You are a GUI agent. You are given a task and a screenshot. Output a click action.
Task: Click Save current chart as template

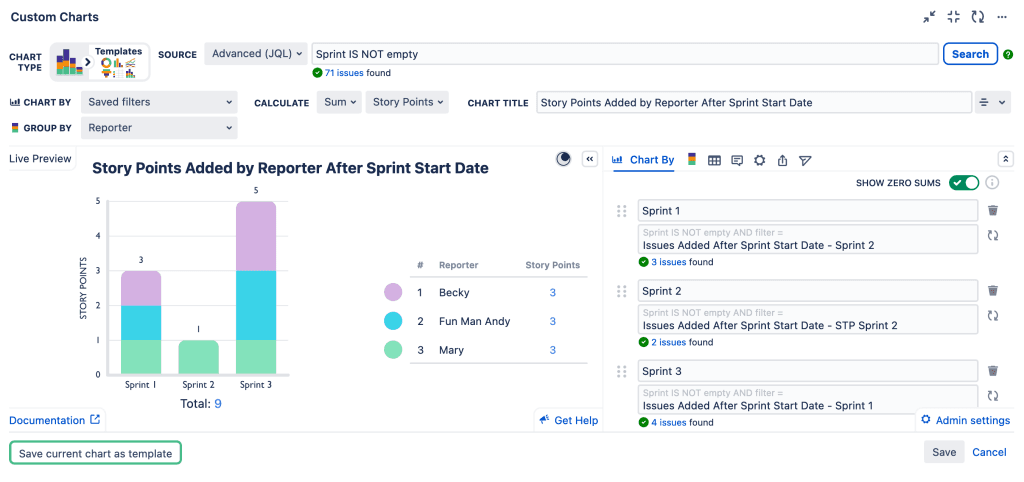[96, 453]
